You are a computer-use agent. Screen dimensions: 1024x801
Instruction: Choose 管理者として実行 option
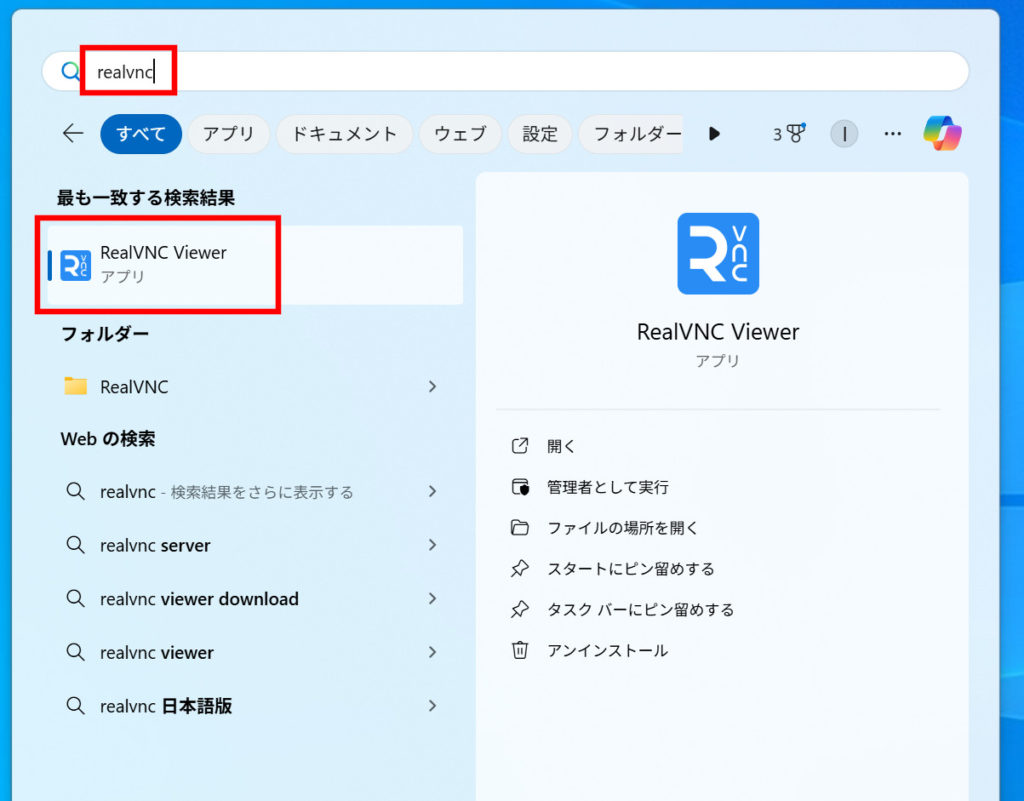point(607,487)
